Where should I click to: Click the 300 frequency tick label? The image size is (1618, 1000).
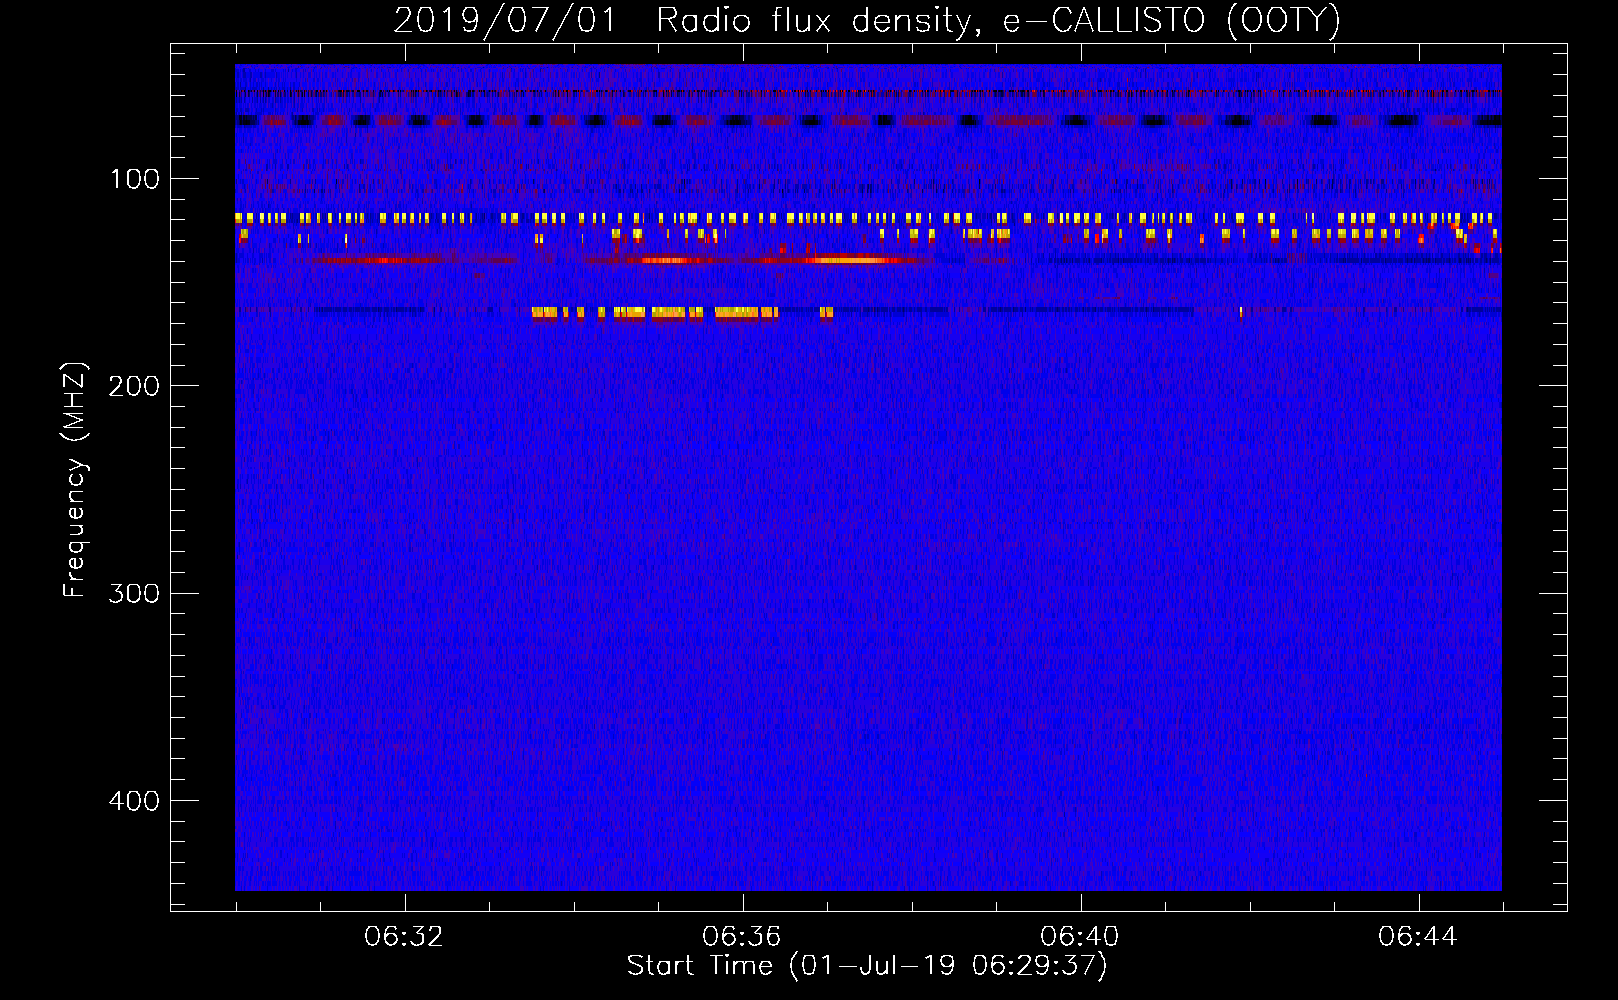pyautogui.click(x=135, y=593)
